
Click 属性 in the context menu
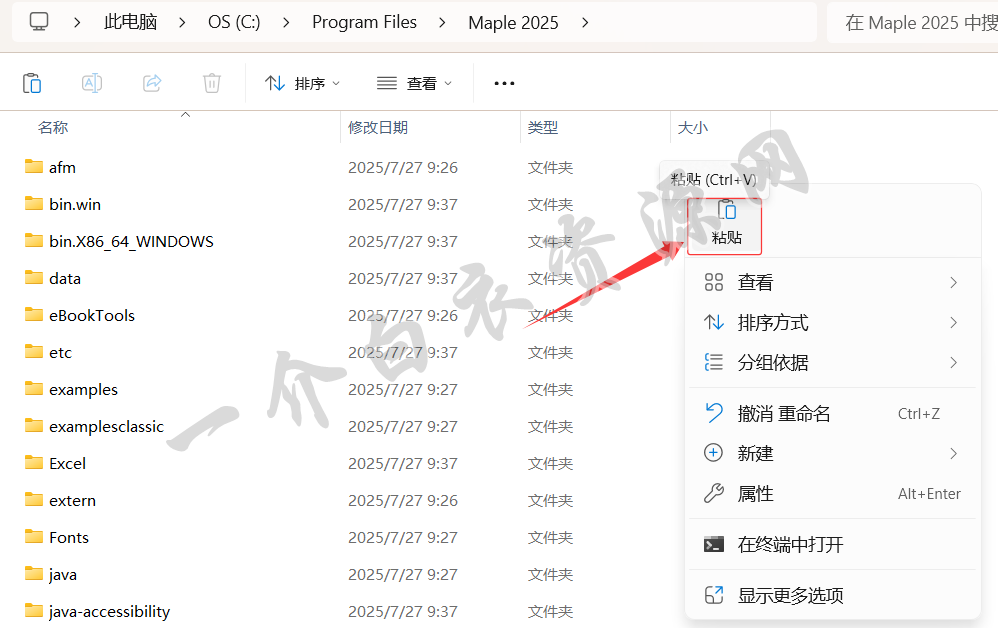coord(831,493)
